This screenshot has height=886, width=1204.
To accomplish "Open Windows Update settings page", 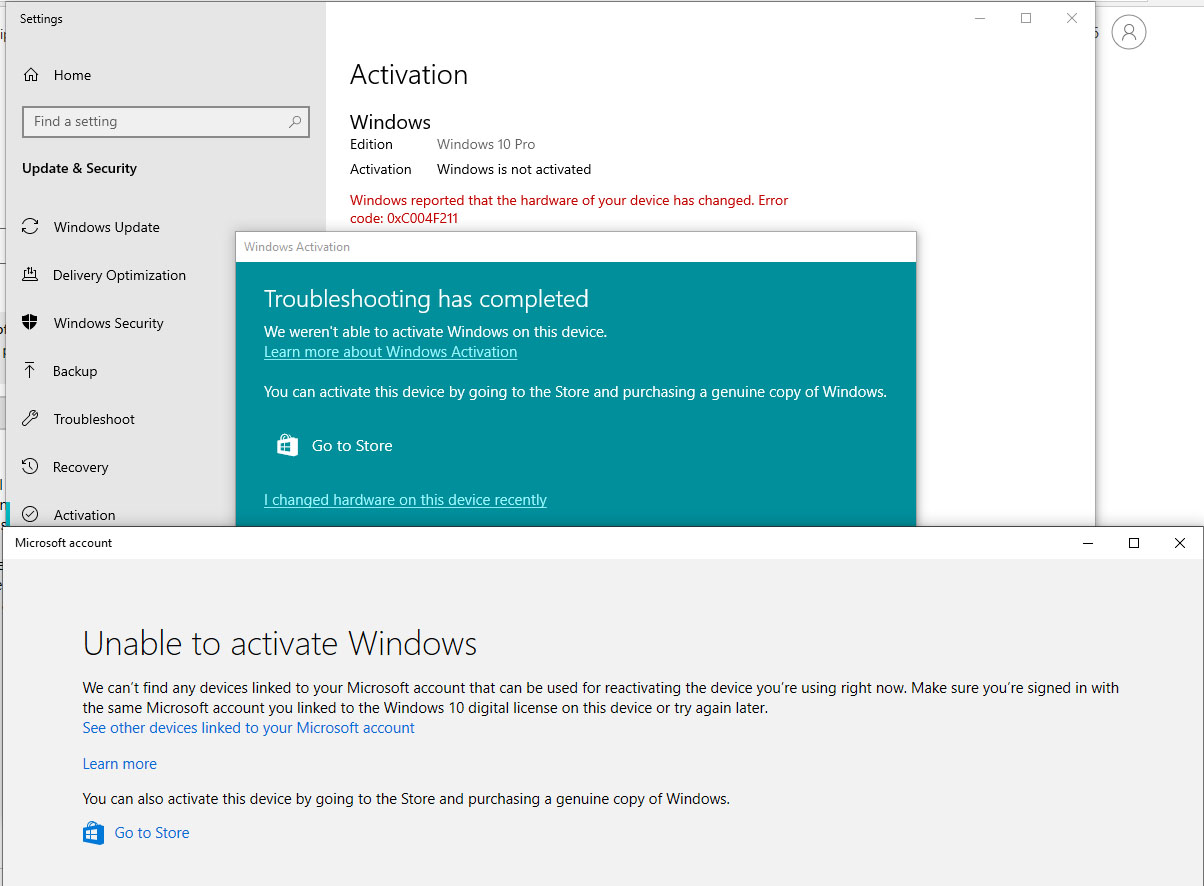I will point(107,227).
